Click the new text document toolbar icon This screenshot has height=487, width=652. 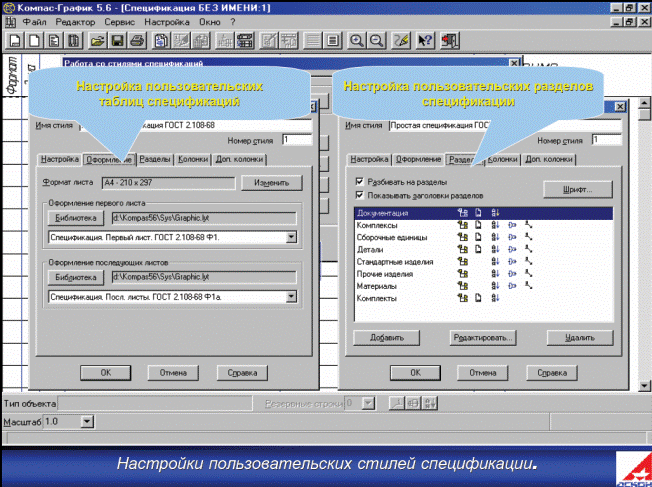tap(54, 41)
